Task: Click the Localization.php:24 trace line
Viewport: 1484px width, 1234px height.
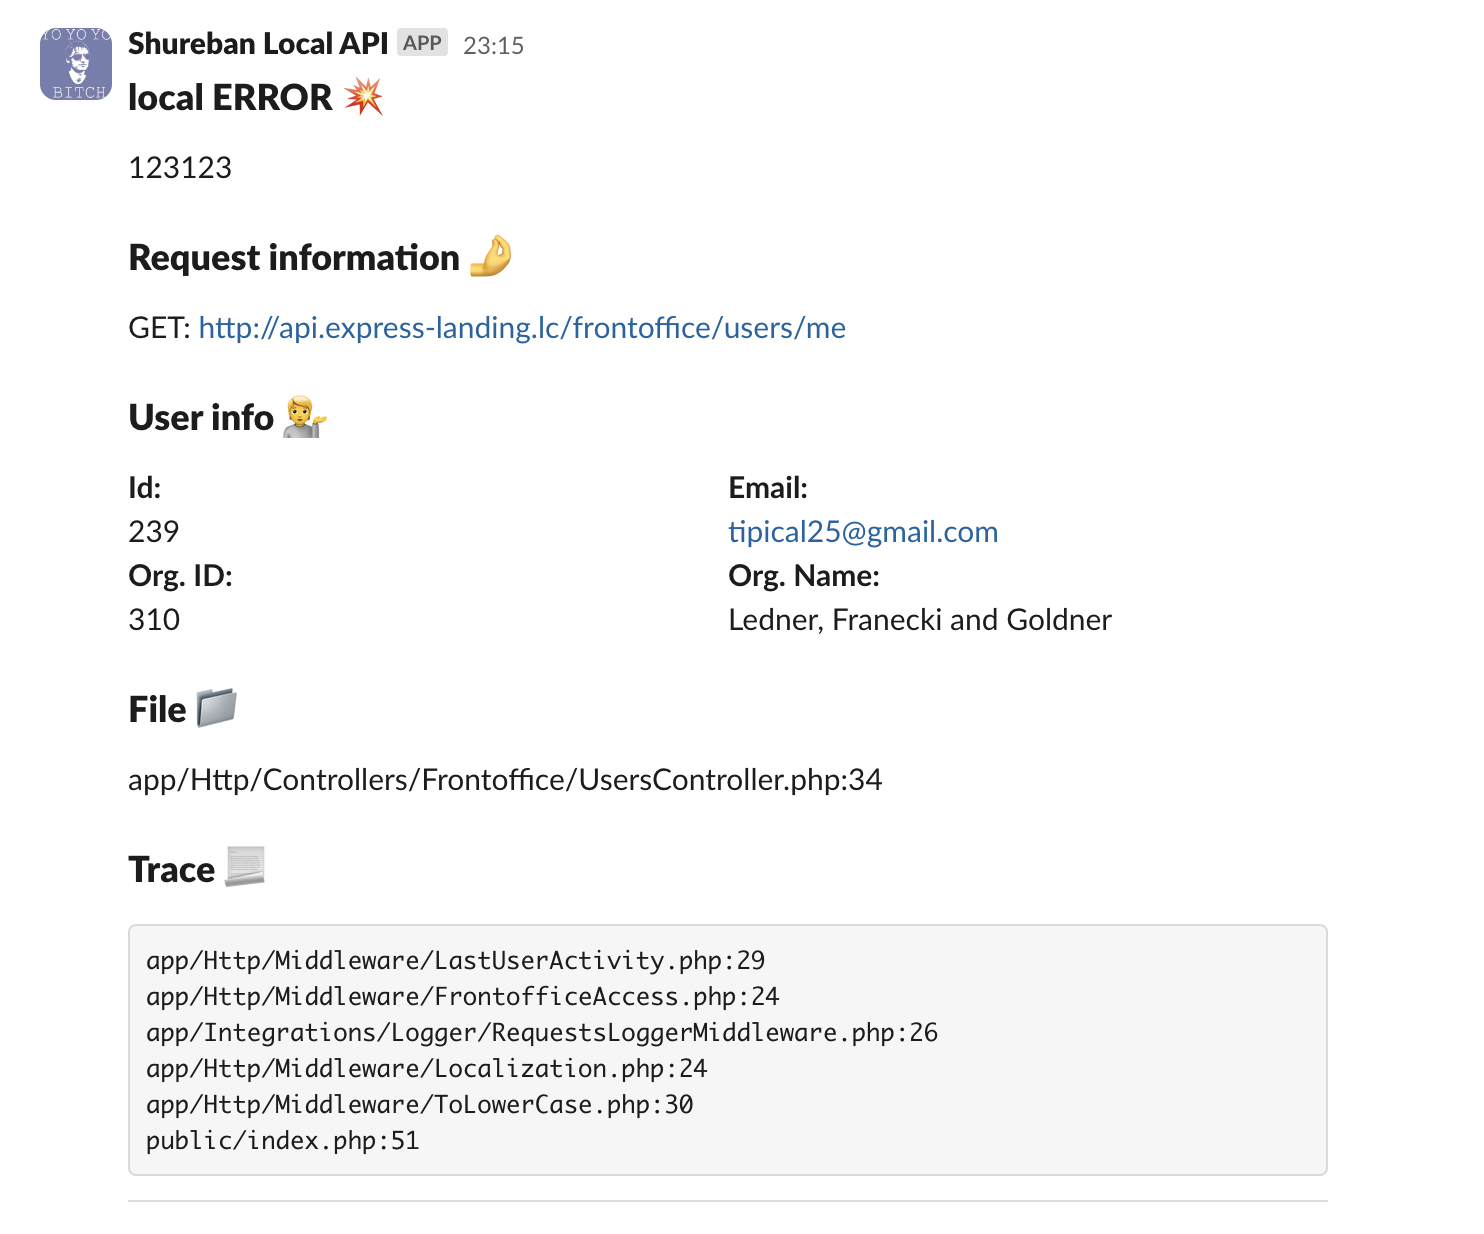Action: [x=426, y=1069]
